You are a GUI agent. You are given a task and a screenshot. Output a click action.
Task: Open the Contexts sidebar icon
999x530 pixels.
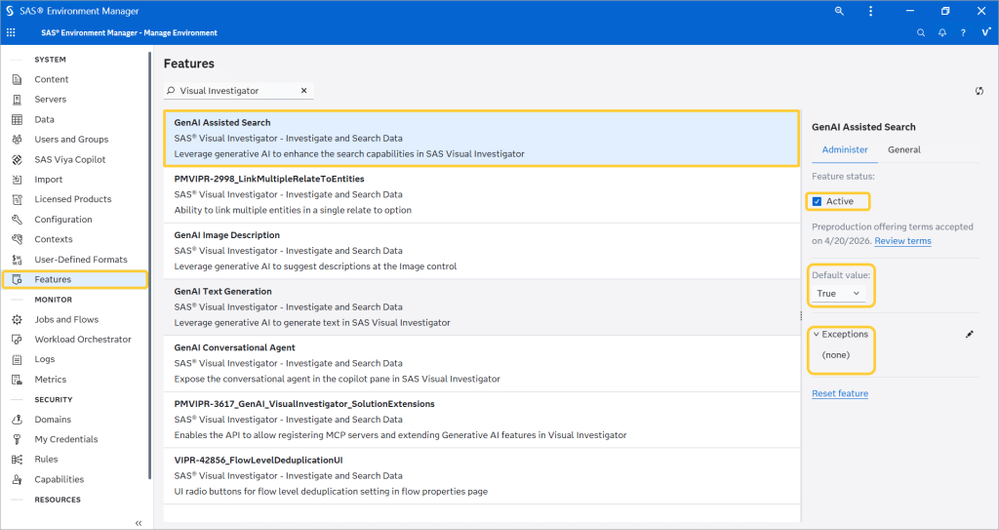pyautogui.click(x=17, y=240)
